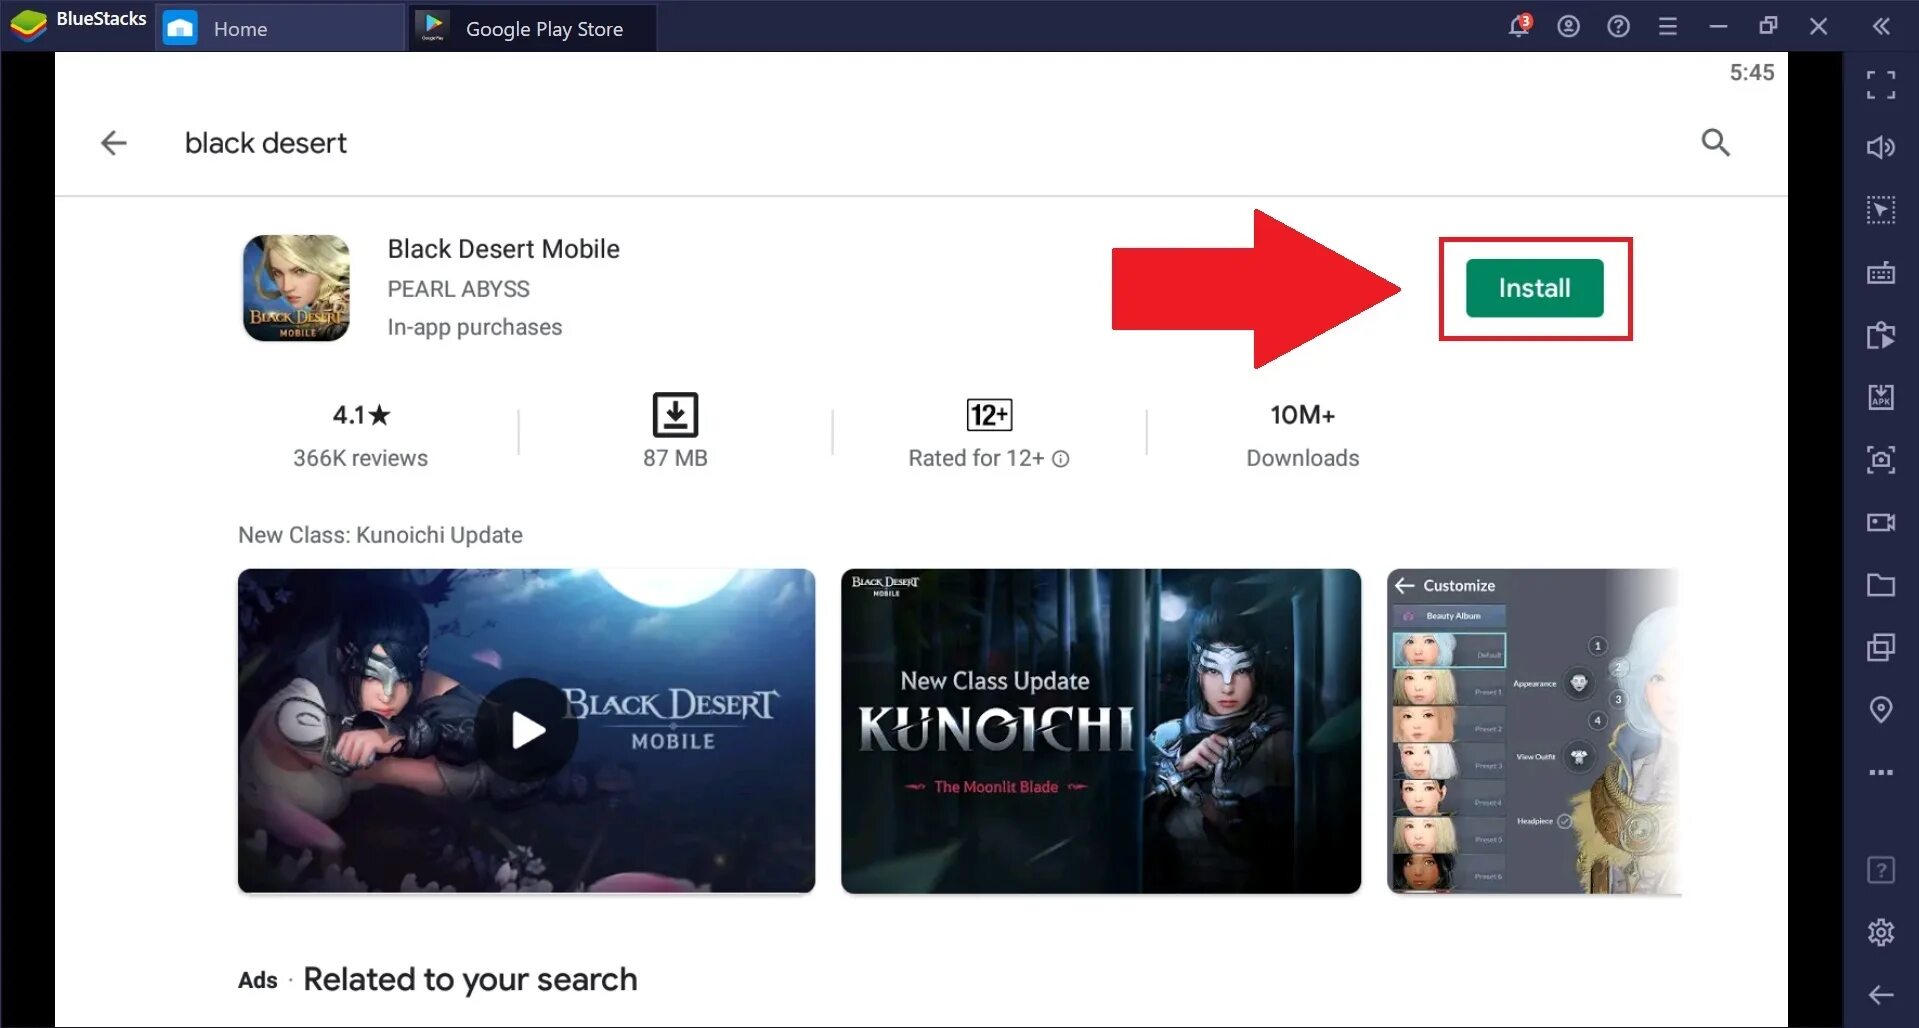This screenshot has width=1919, height=1028.
Task: Click the Install button for Black Desert Mobile
Action: click(1534, 288)
